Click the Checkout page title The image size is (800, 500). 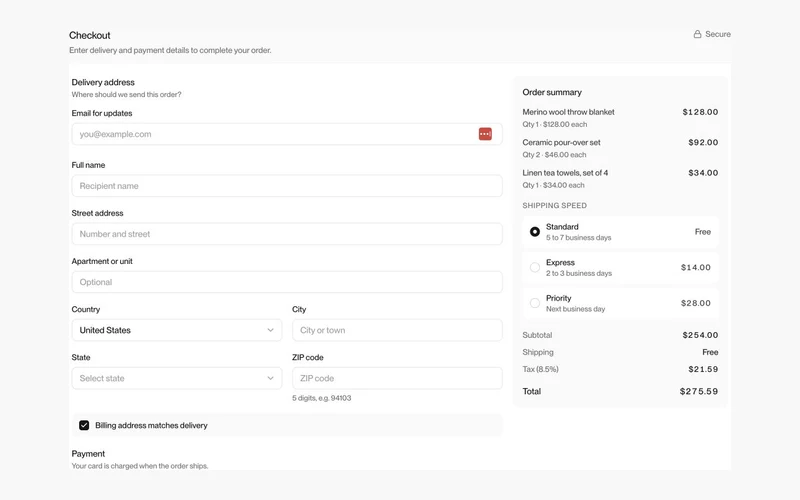tap(90, 35)
